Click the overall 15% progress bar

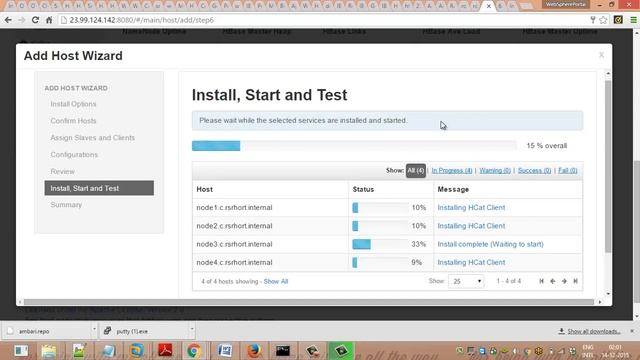[x=354, y=146]
